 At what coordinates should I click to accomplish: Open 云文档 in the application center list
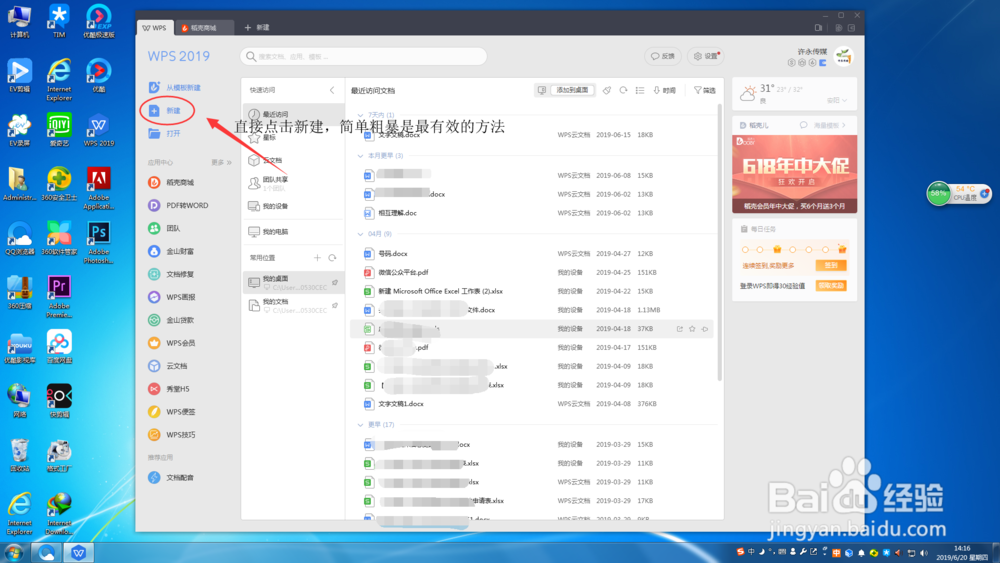coord(168,366)
